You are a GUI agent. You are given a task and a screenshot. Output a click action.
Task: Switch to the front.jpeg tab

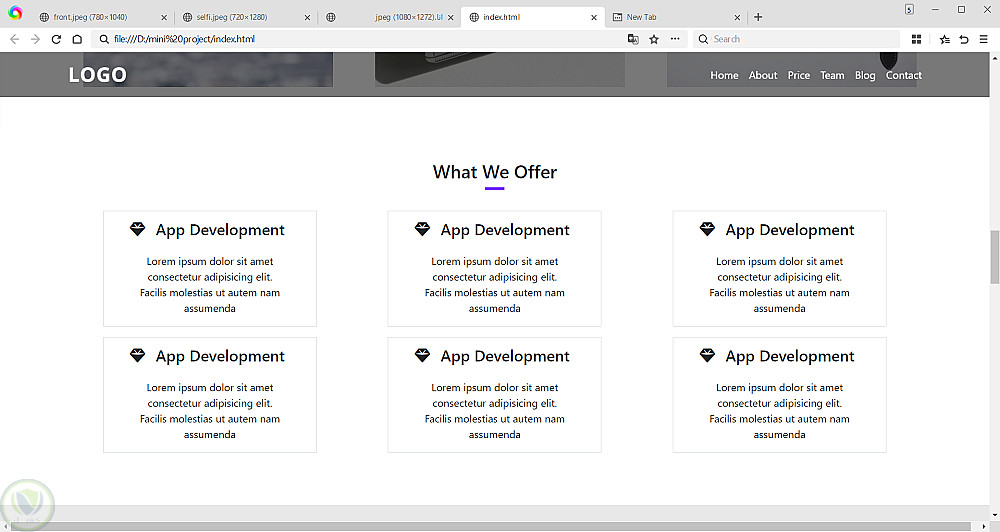[102, 17]
